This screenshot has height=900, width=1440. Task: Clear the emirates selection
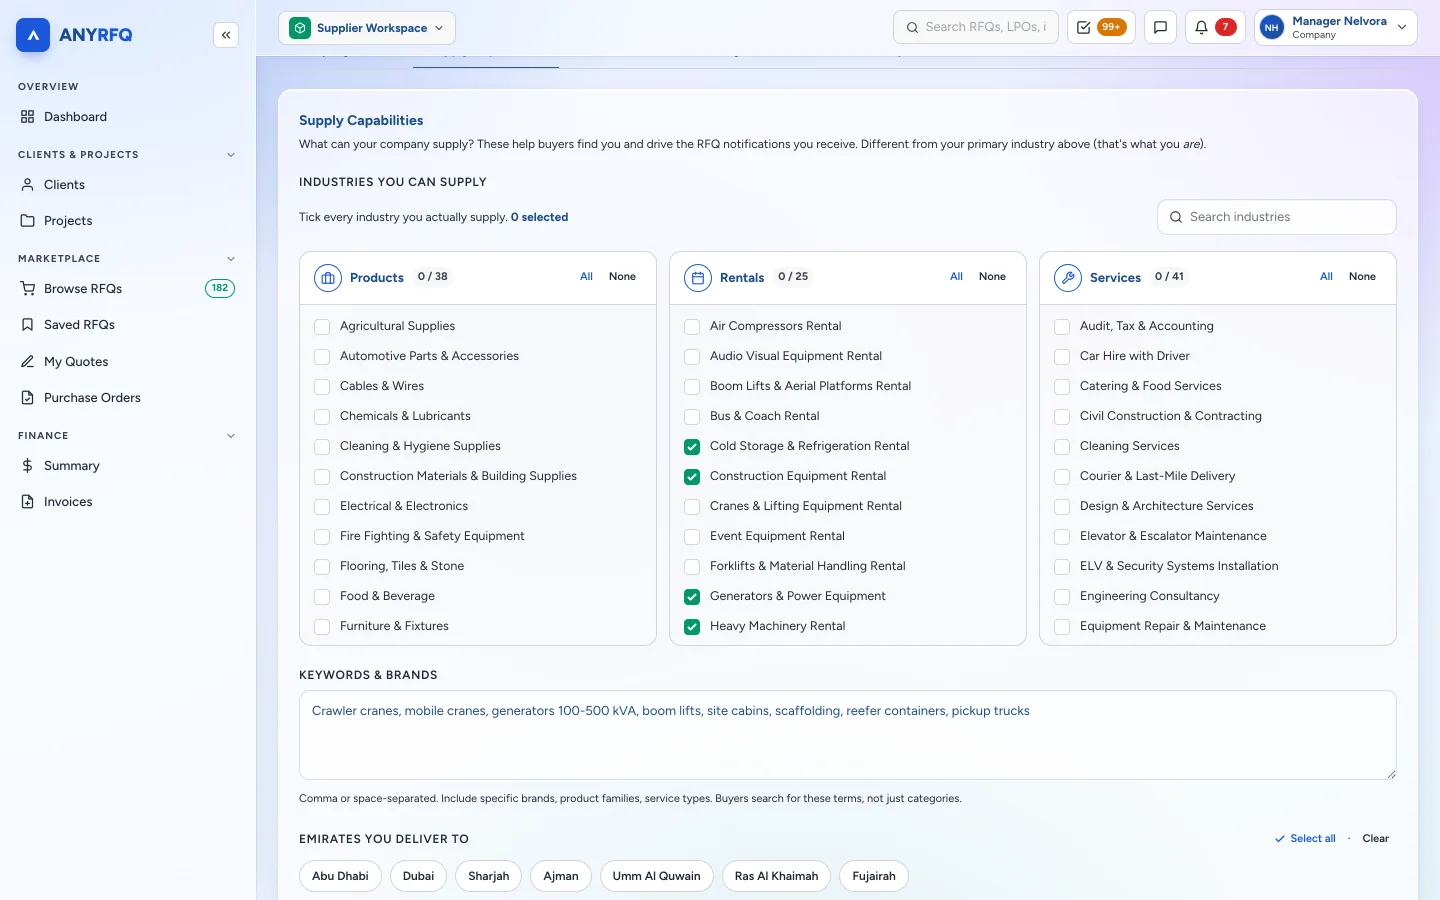coord(1376,839)
